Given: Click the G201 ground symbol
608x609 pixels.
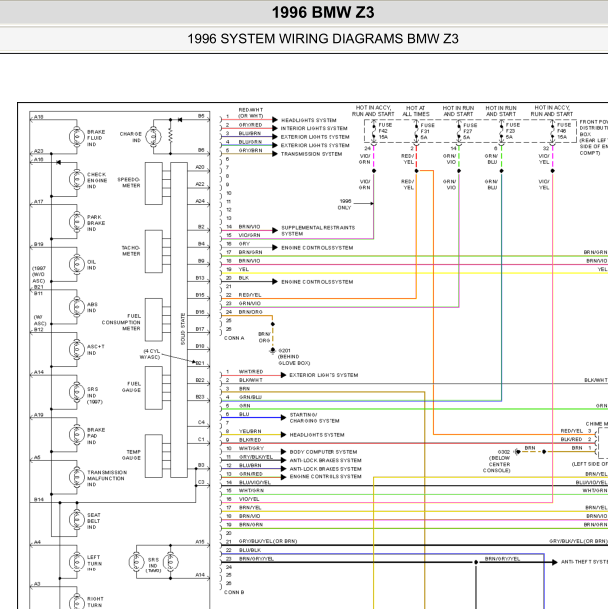Looking at the screenshot, I should 273,350.
